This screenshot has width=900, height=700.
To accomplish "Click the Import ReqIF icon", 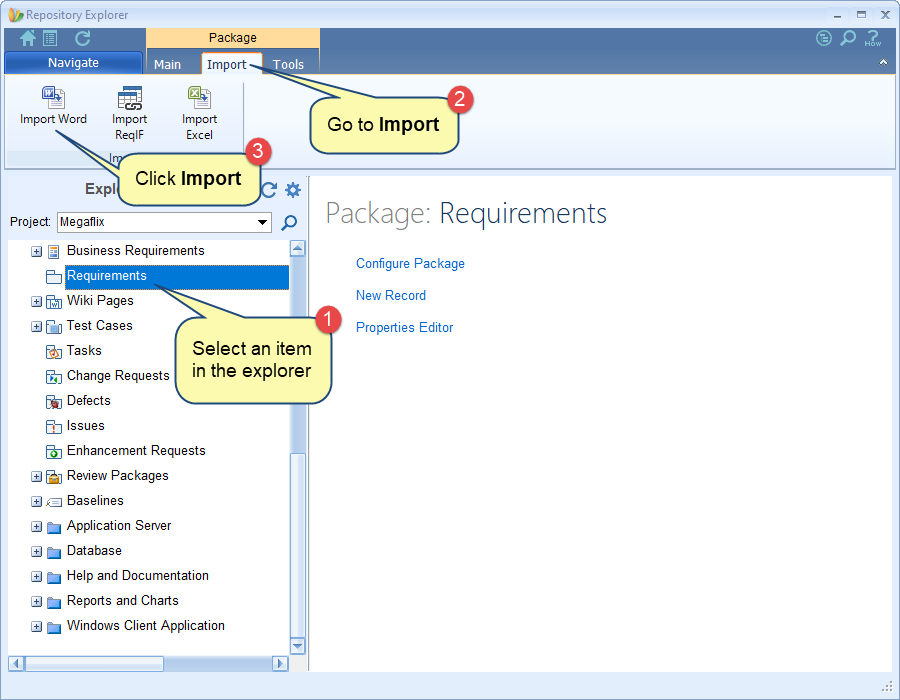I will pos(130,98).
